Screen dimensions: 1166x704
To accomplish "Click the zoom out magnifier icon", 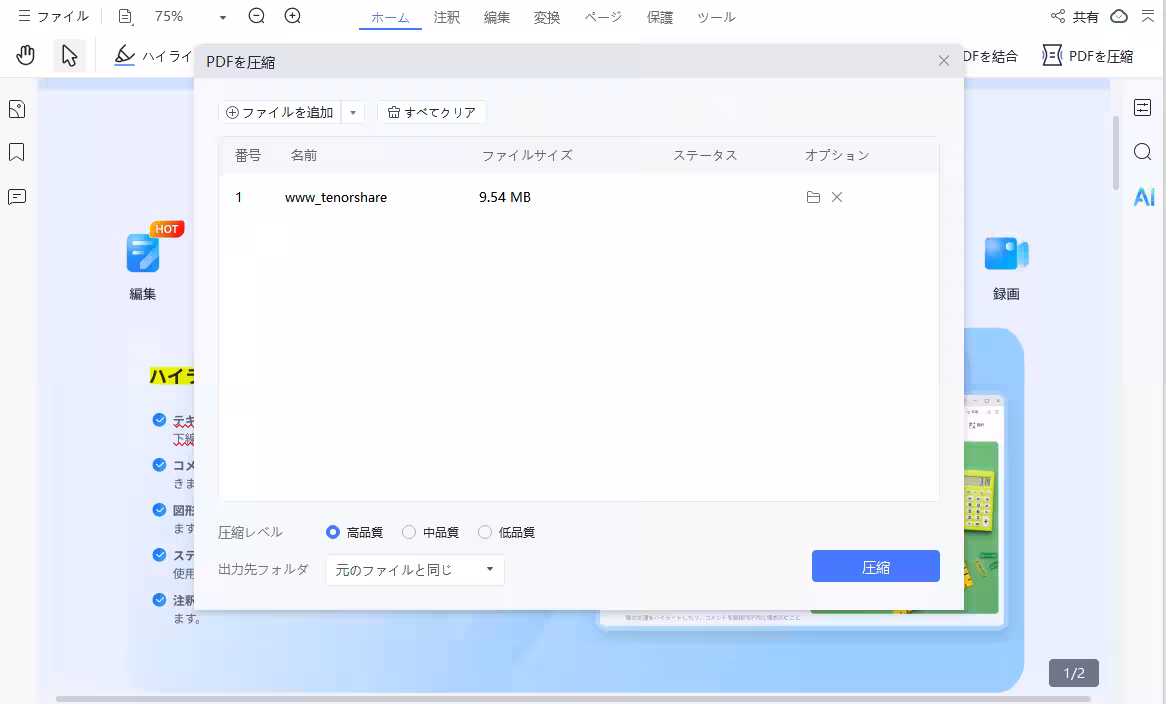I will (x=256, y=16).
